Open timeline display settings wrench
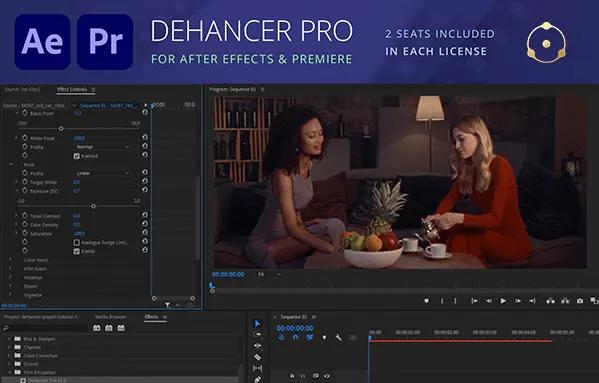Screen dimensions: 599x383 tap(338, 338)
